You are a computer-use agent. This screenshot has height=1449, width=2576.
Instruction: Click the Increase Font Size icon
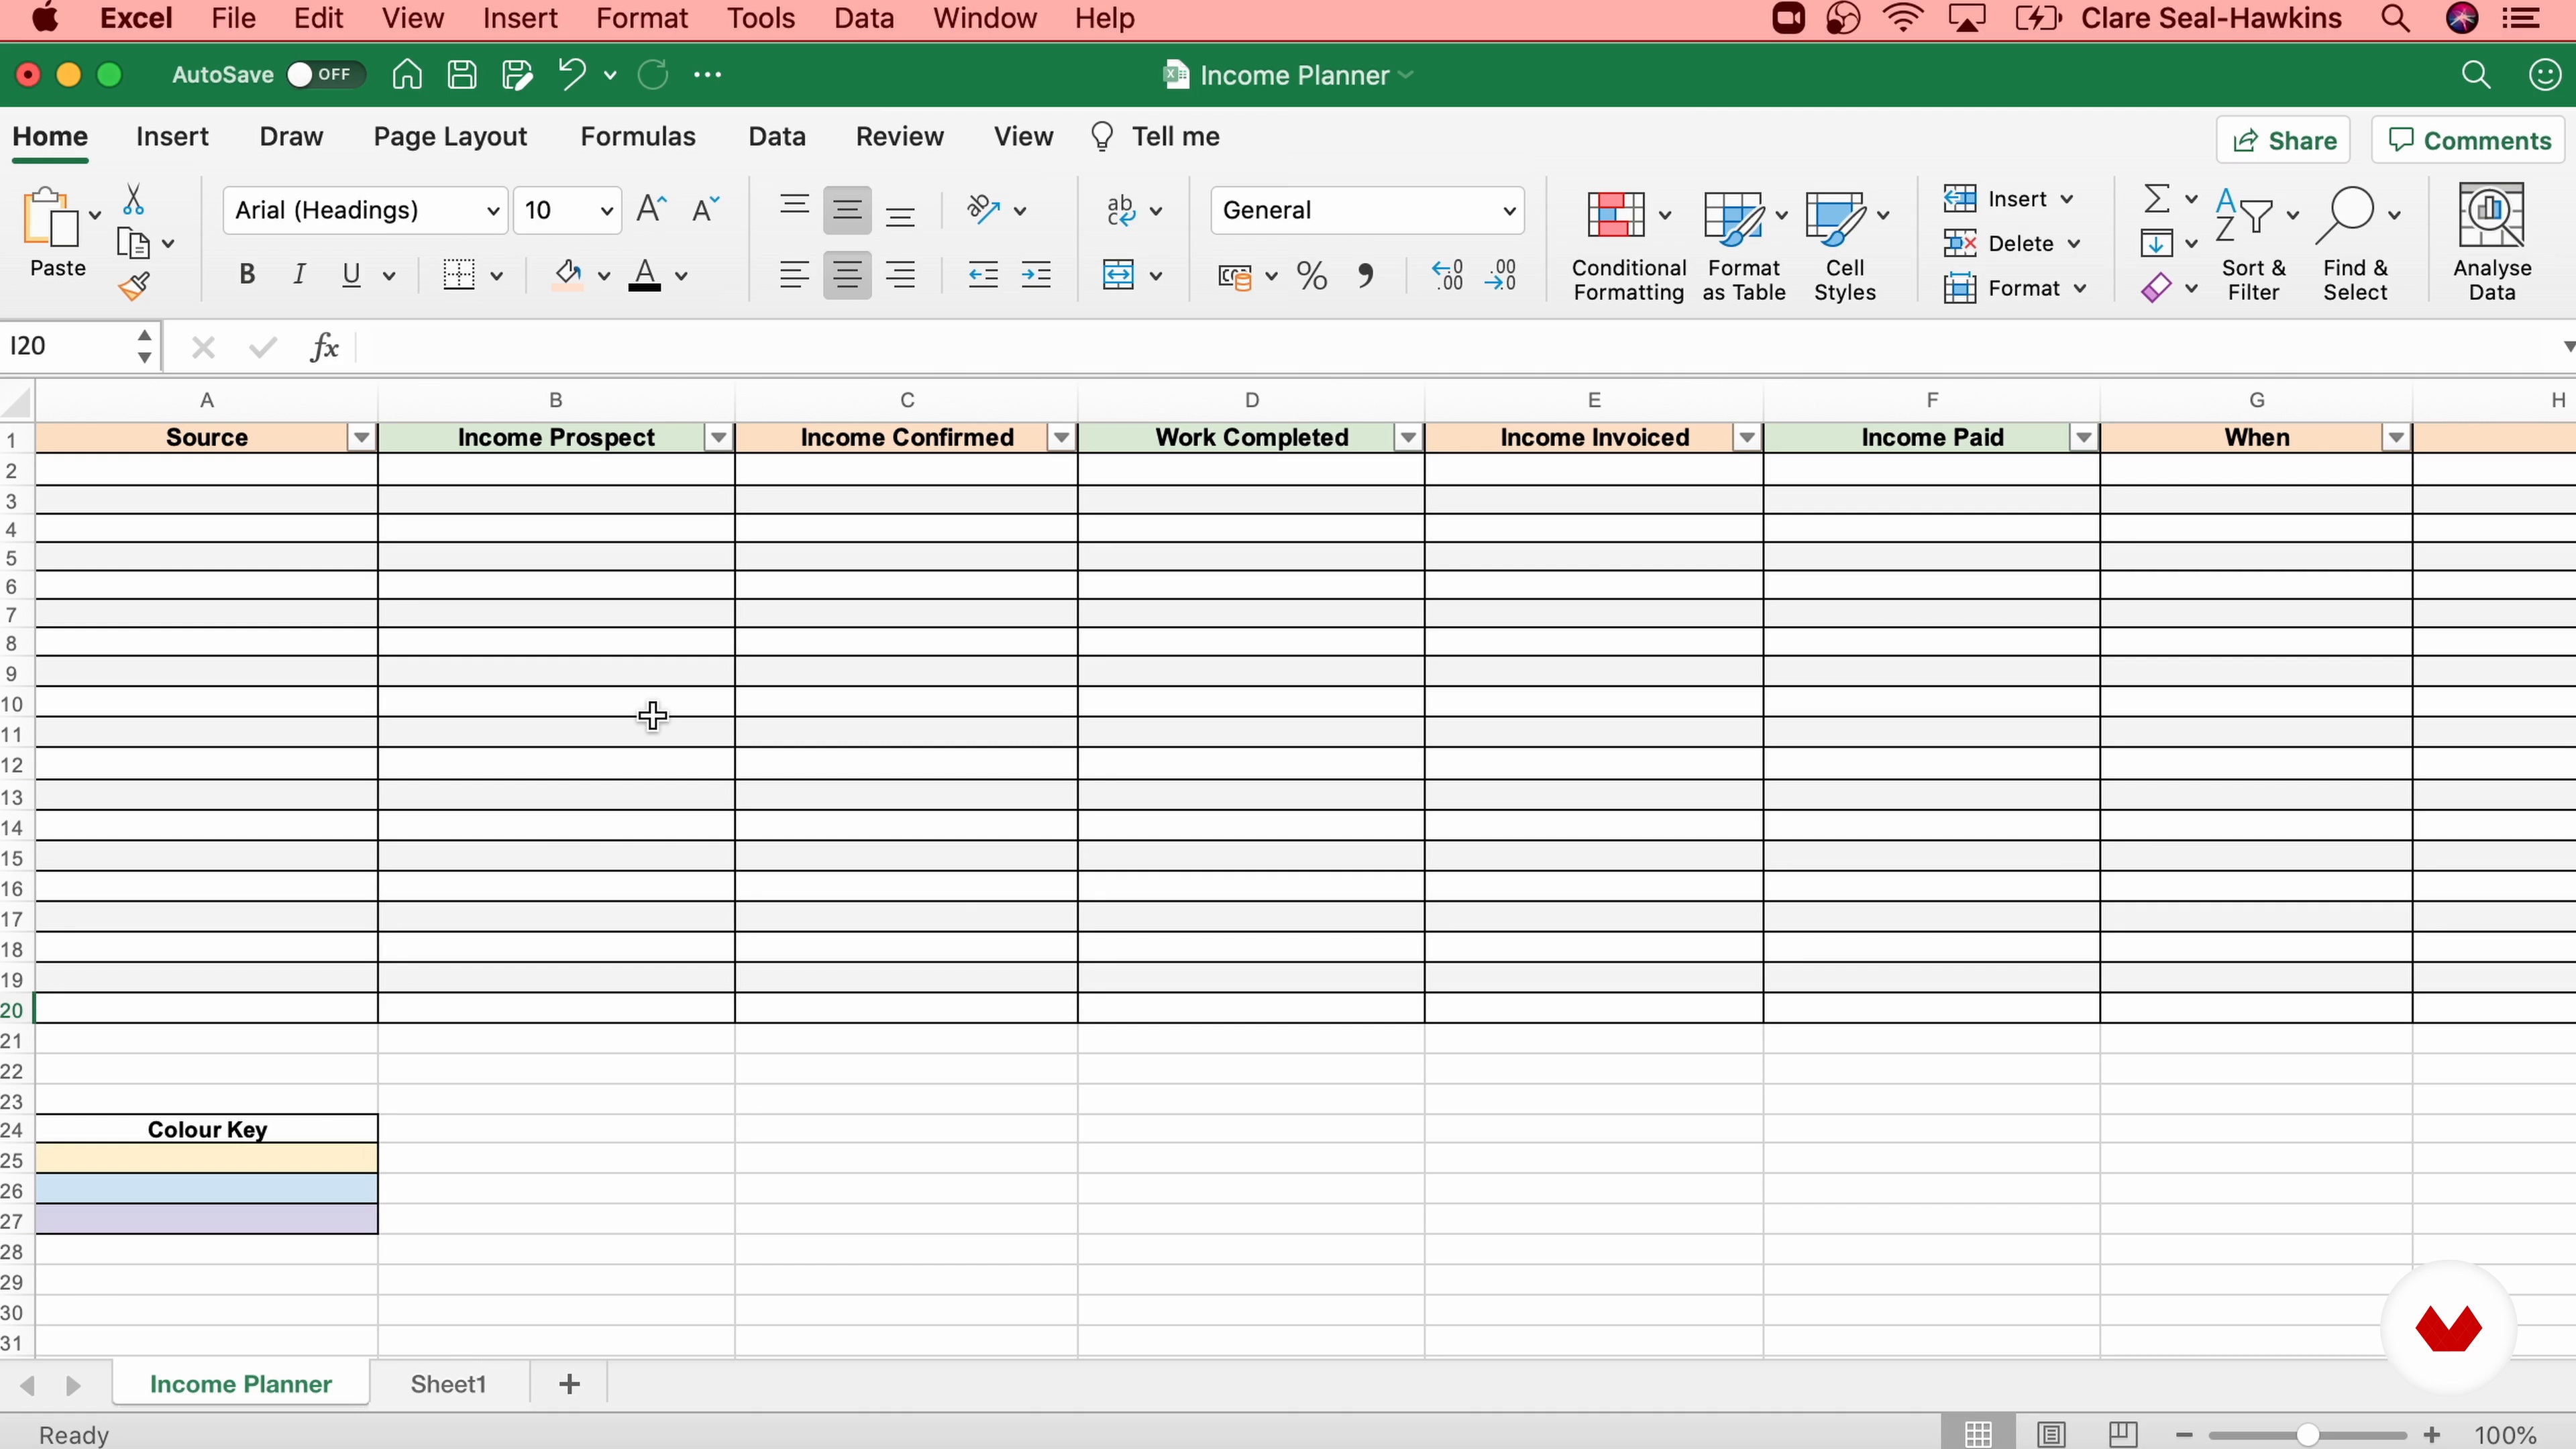651,209
